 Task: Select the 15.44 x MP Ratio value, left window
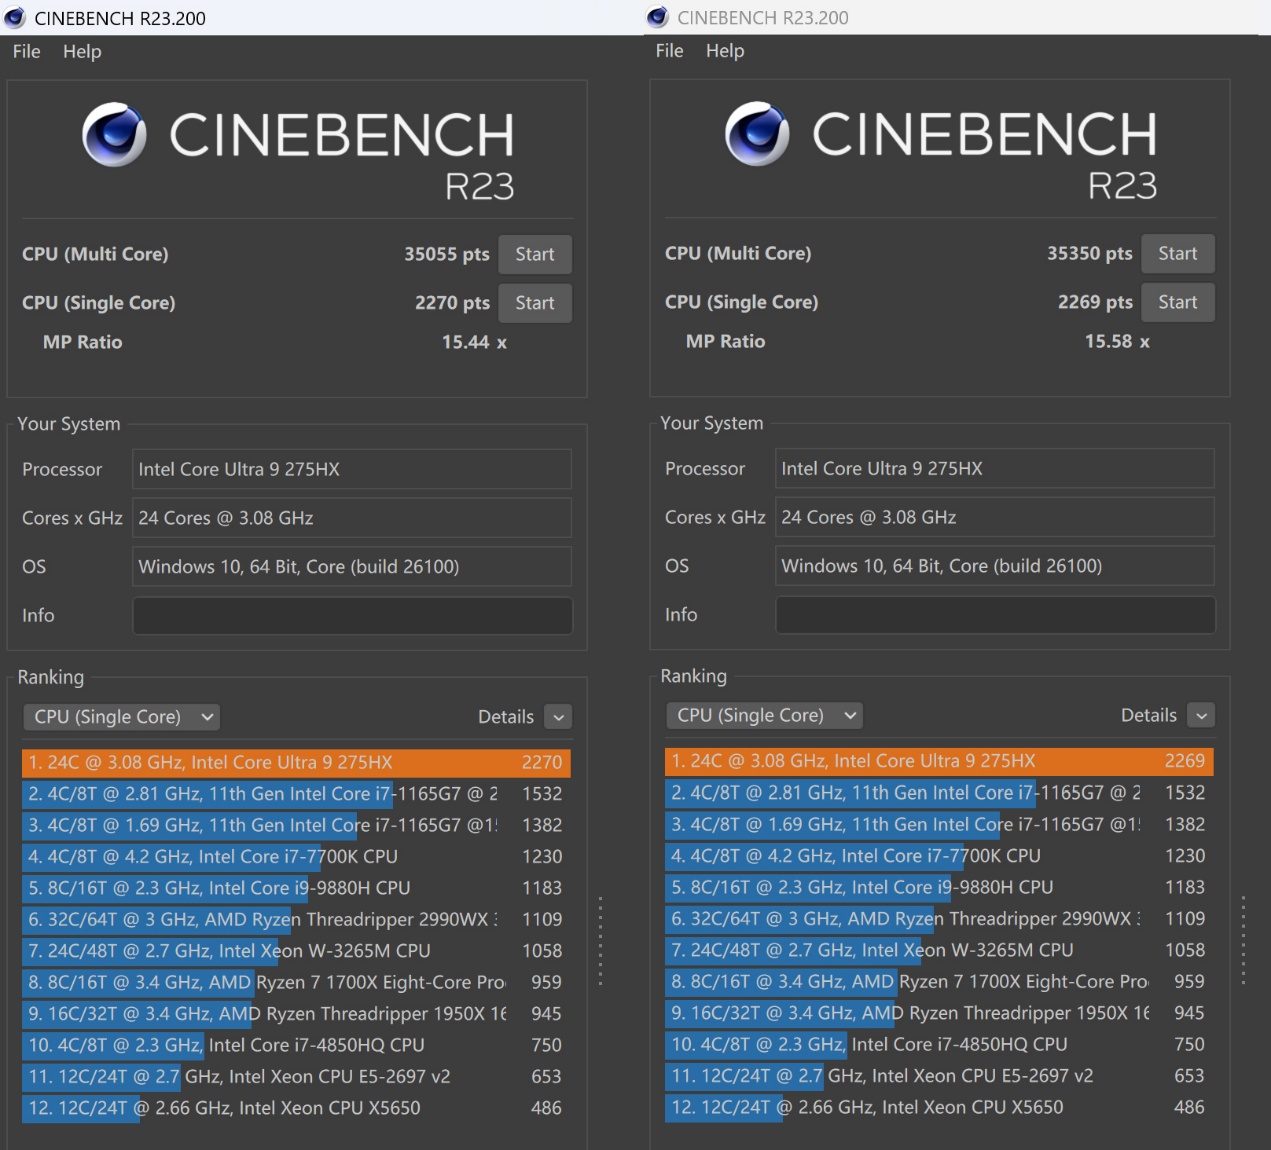click(x=474, y=342)
